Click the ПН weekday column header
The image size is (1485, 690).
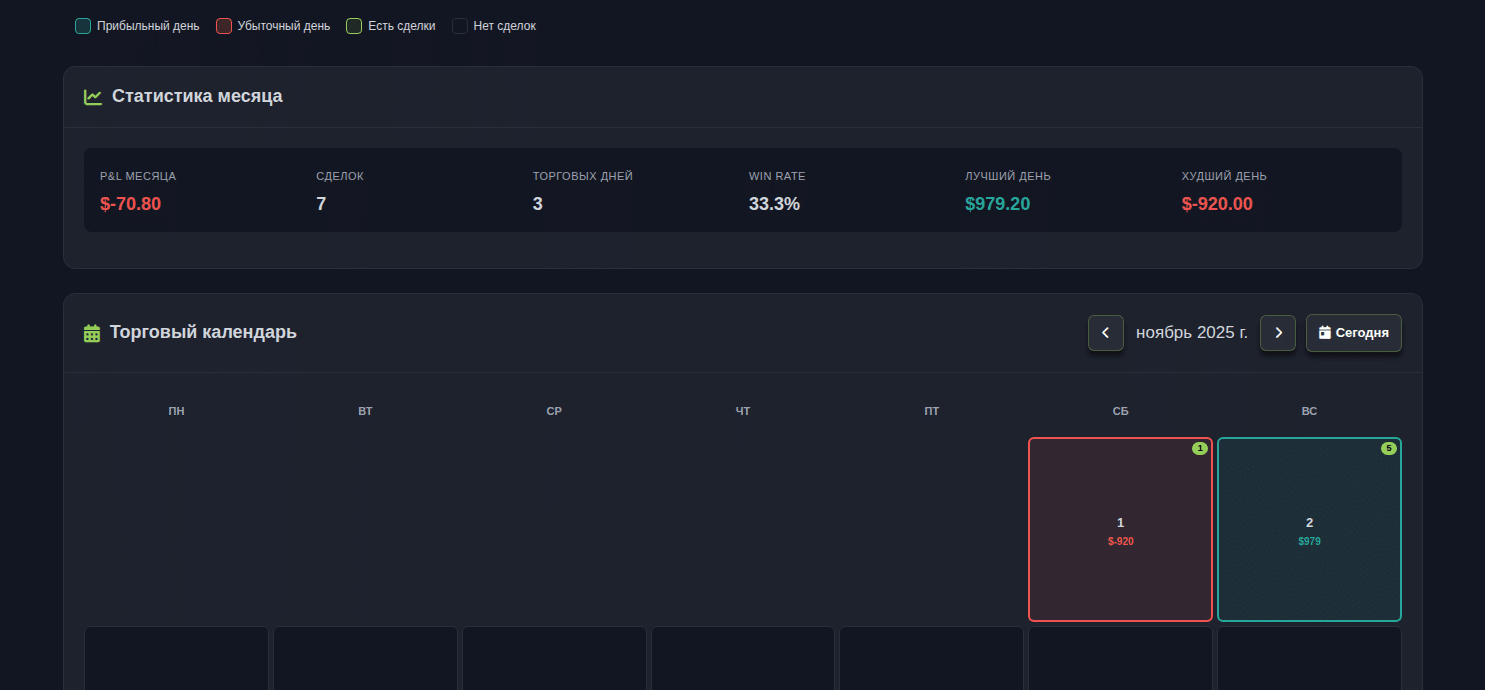click(x=176, y=411)
